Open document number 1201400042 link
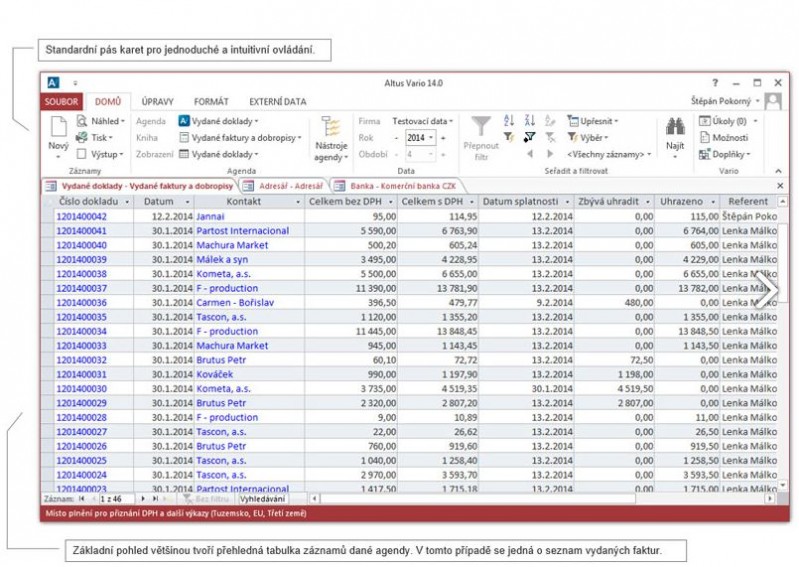799x567 pixels. pyautogui.click(x=81, y=216)
